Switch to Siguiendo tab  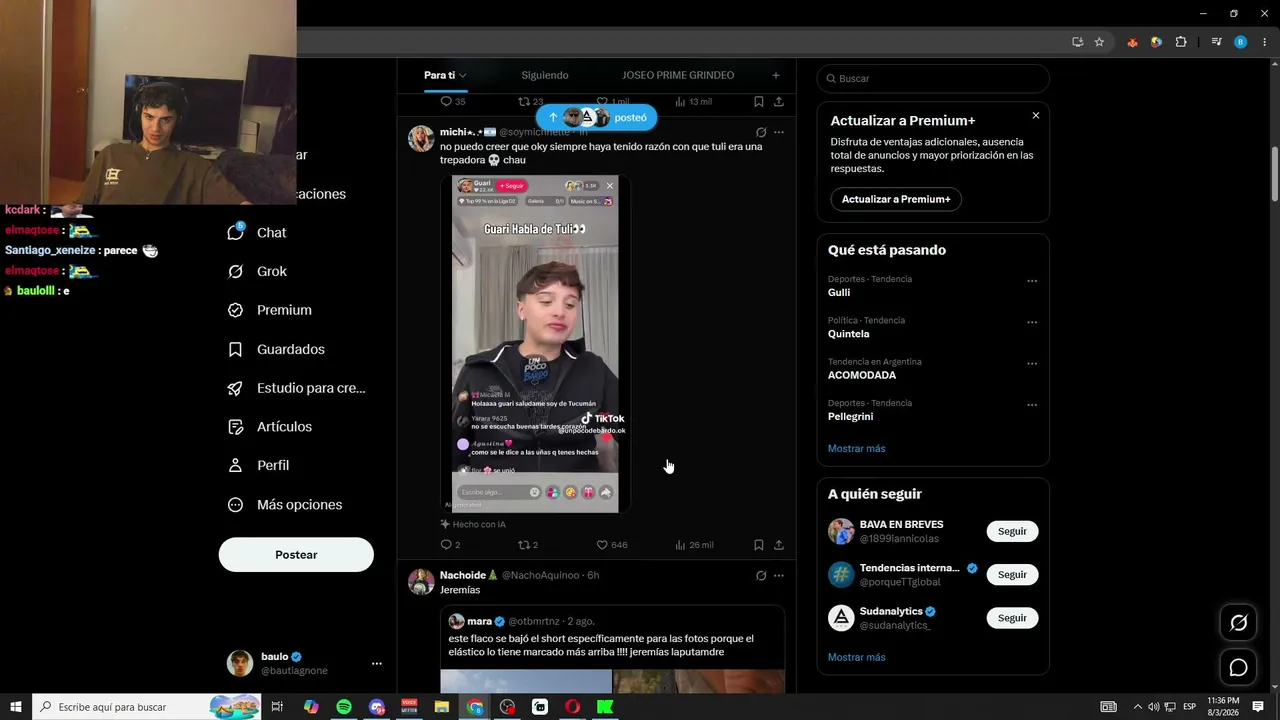[545, 75]
